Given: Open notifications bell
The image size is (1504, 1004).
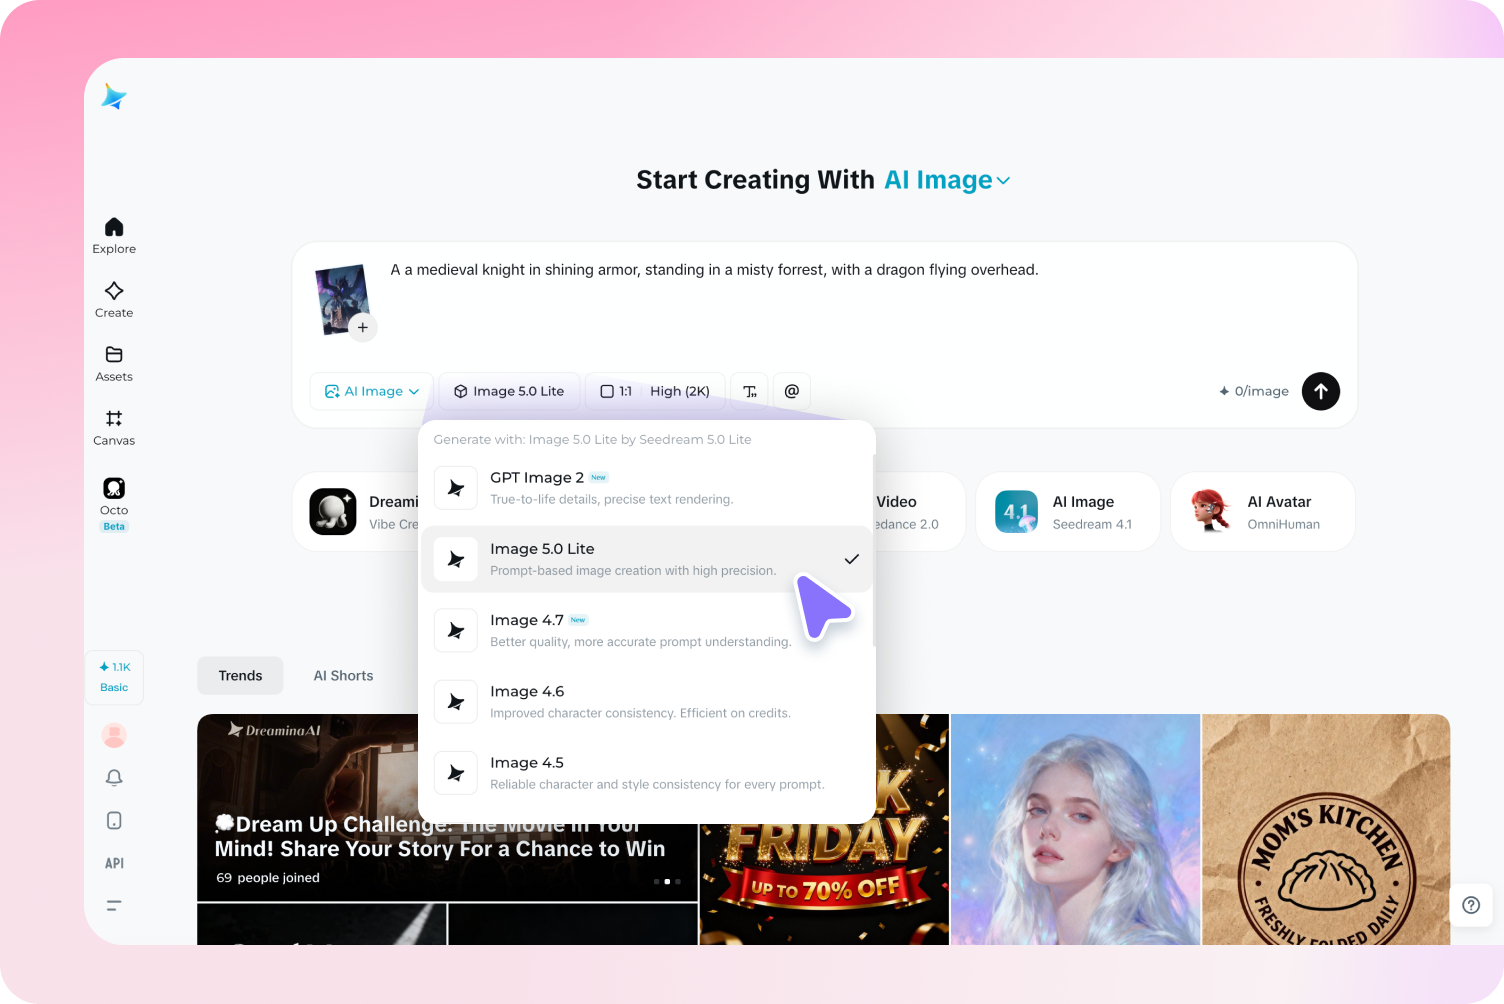Looking at the screenshot, I should click(x=114, y=778).
